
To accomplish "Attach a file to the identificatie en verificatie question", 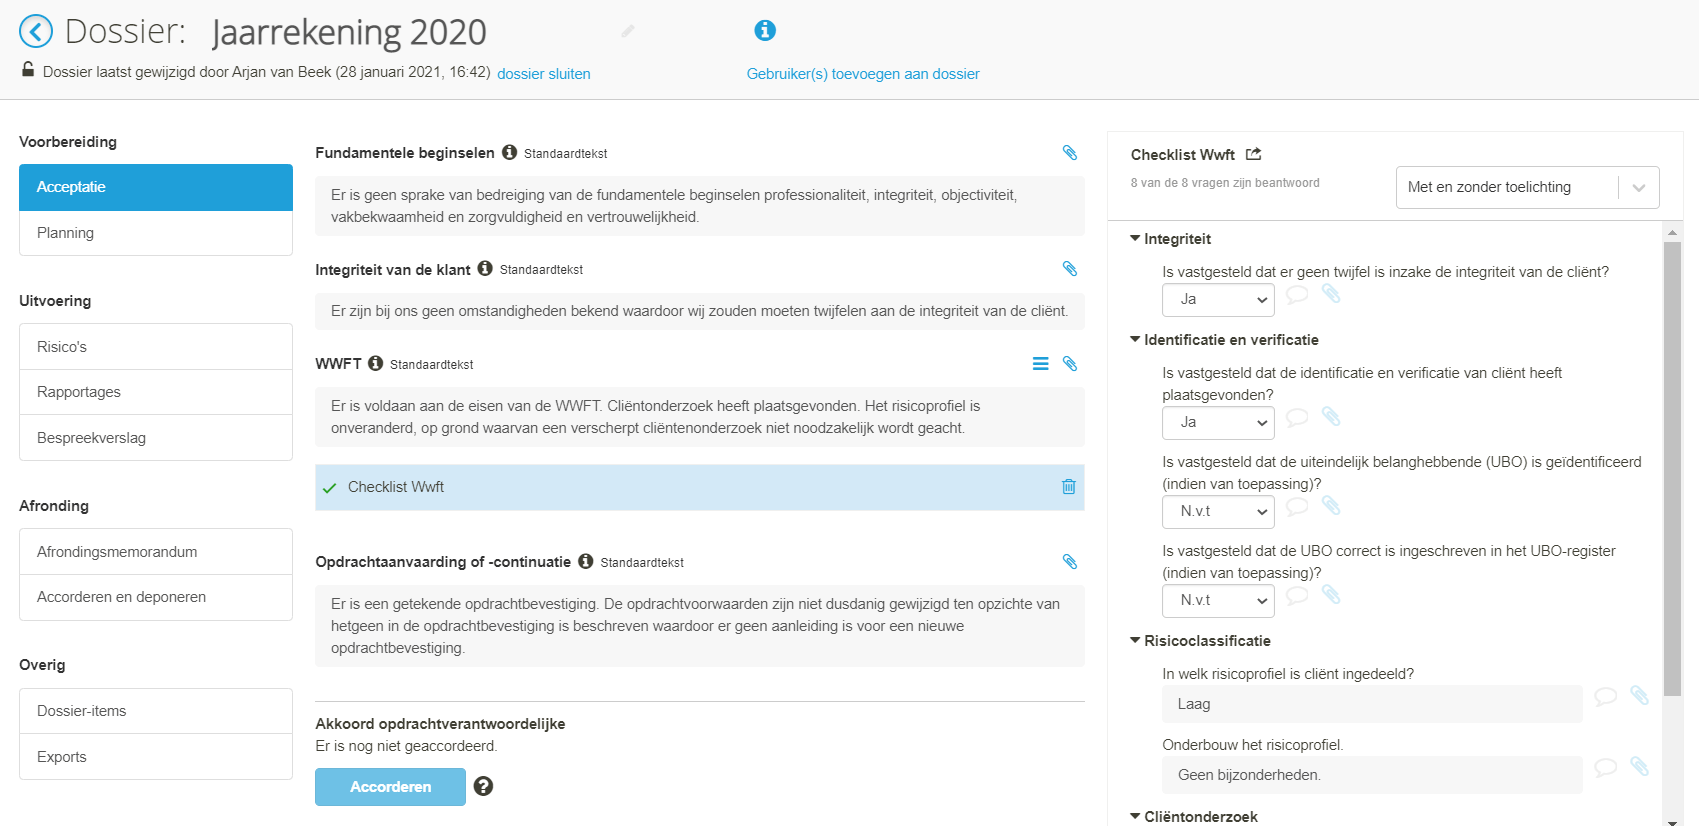I will (1331, 416).
